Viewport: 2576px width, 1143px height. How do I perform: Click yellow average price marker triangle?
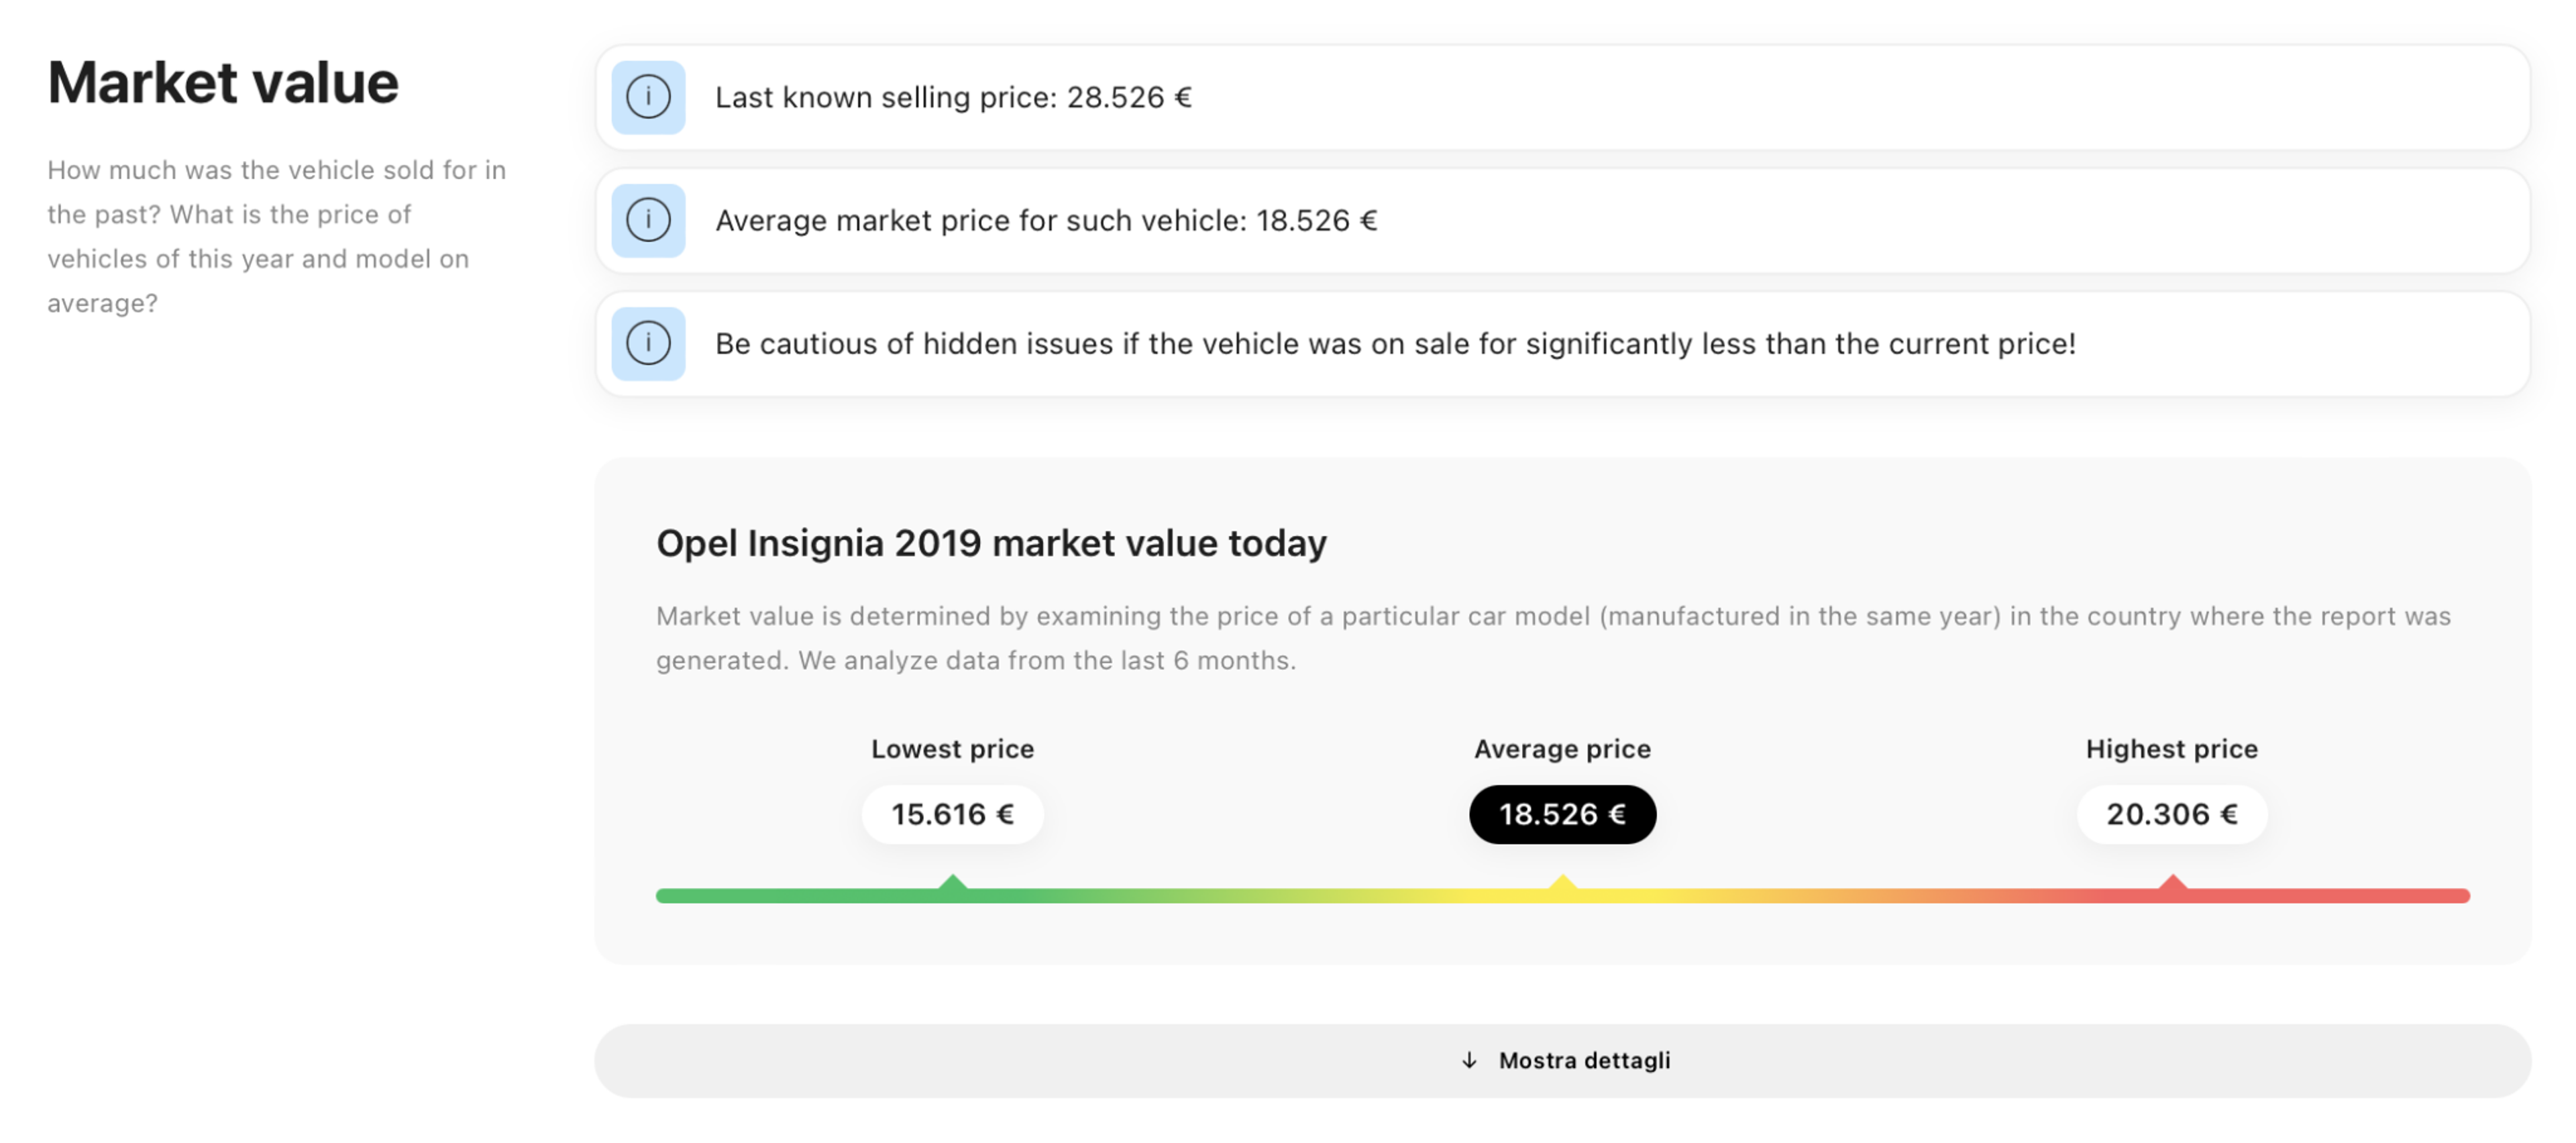tap(1562, 883)
